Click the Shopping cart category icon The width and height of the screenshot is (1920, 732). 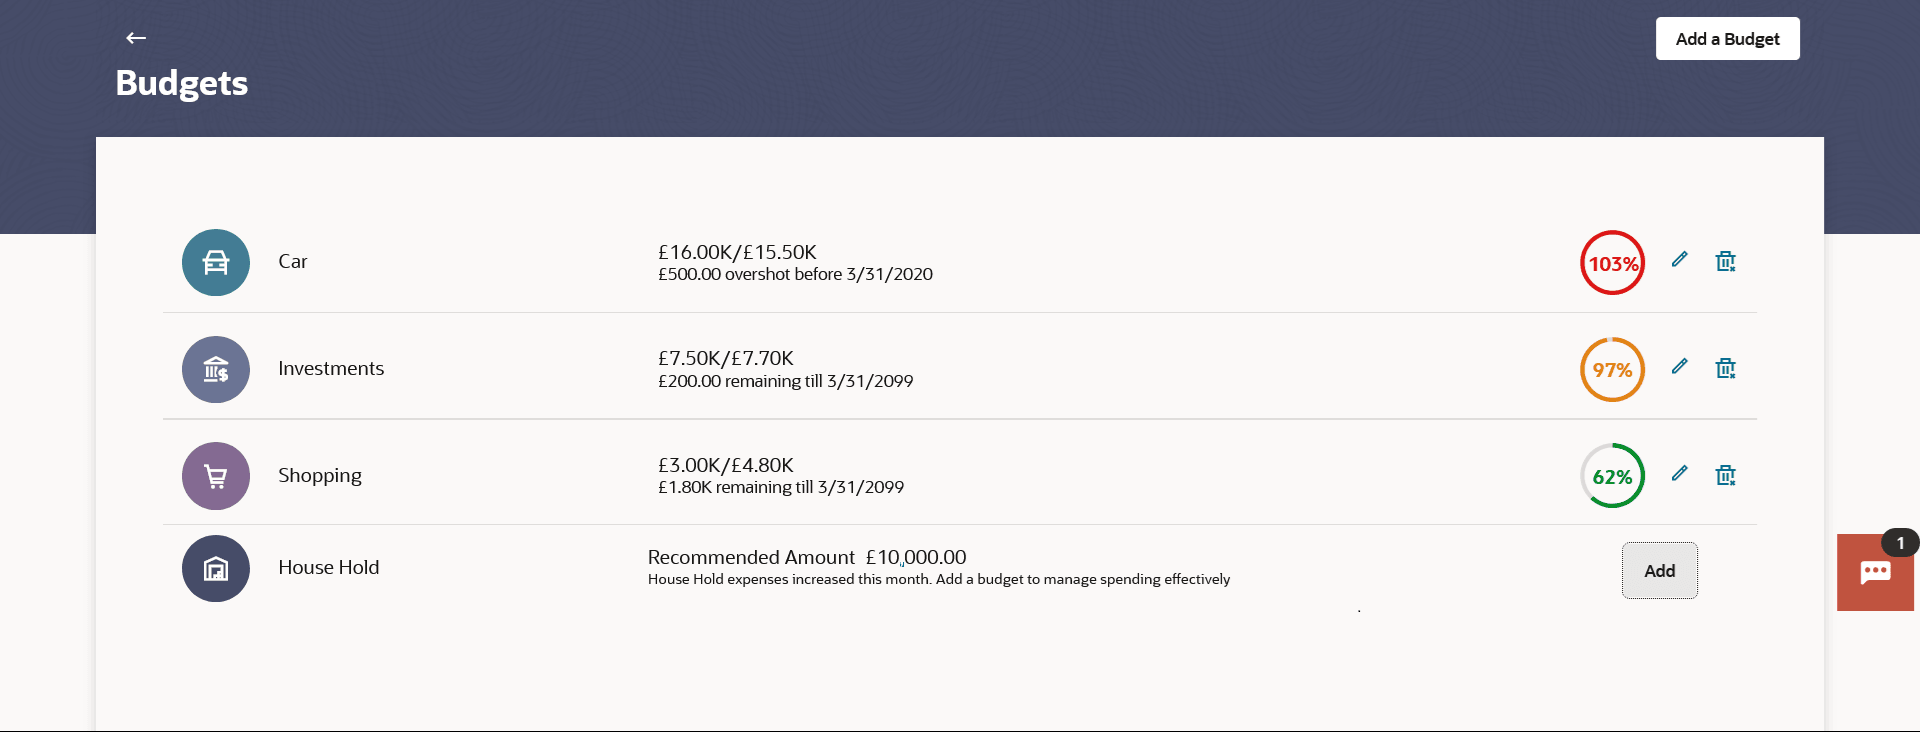point(216,476)
